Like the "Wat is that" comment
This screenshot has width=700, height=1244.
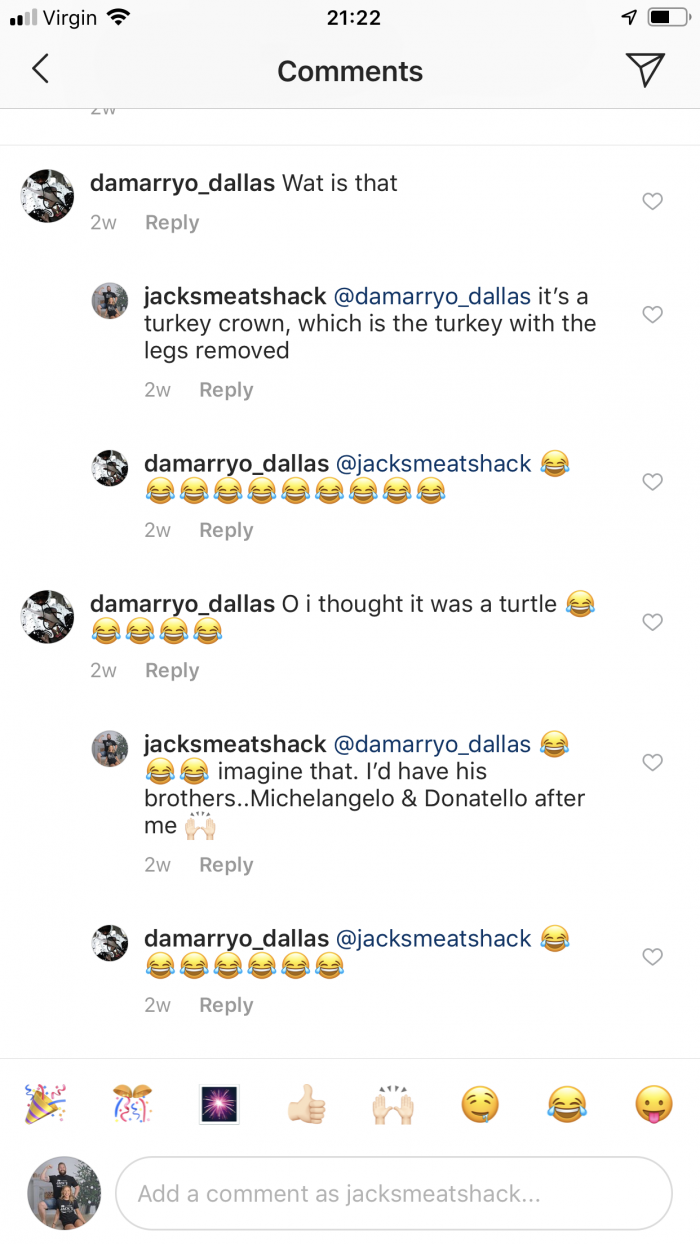tap(652, 202)
